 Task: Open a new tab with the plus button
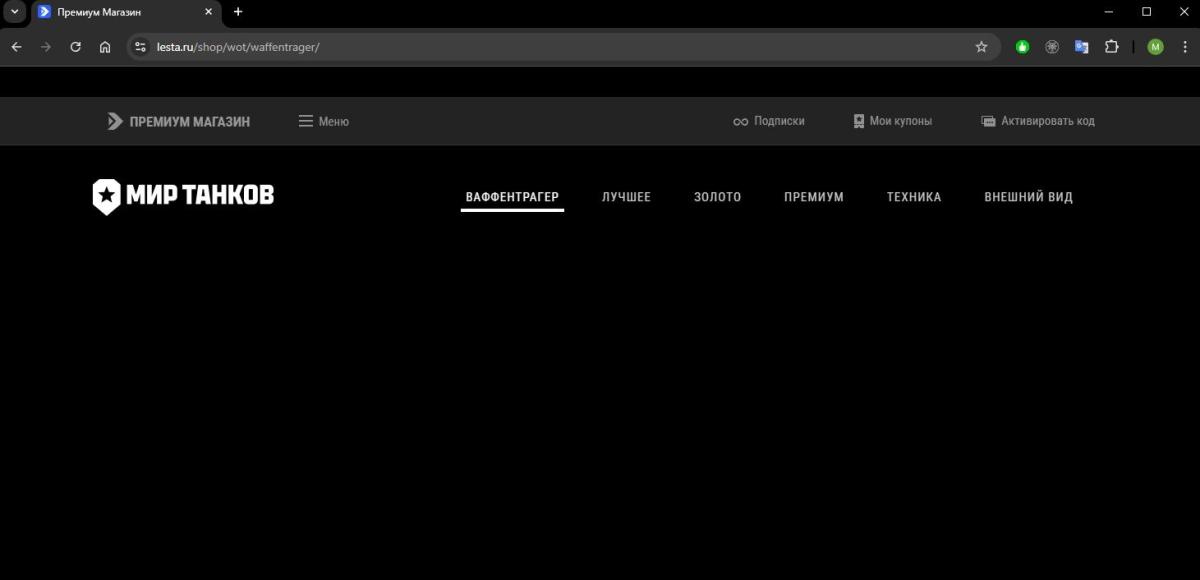pos(238,12)
